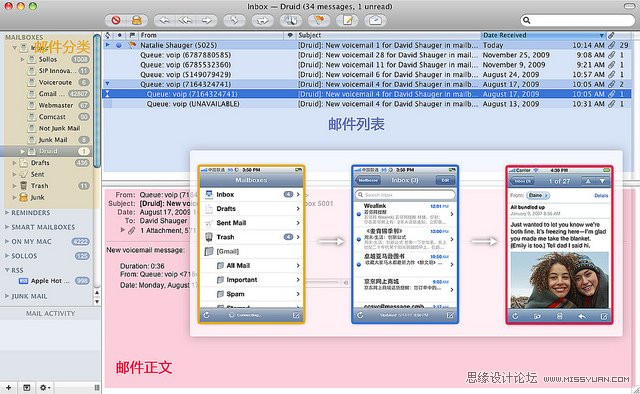The image size is (640, 394).
Task: Sort messages by Subject column header
Action: click(x=389, y=35)
